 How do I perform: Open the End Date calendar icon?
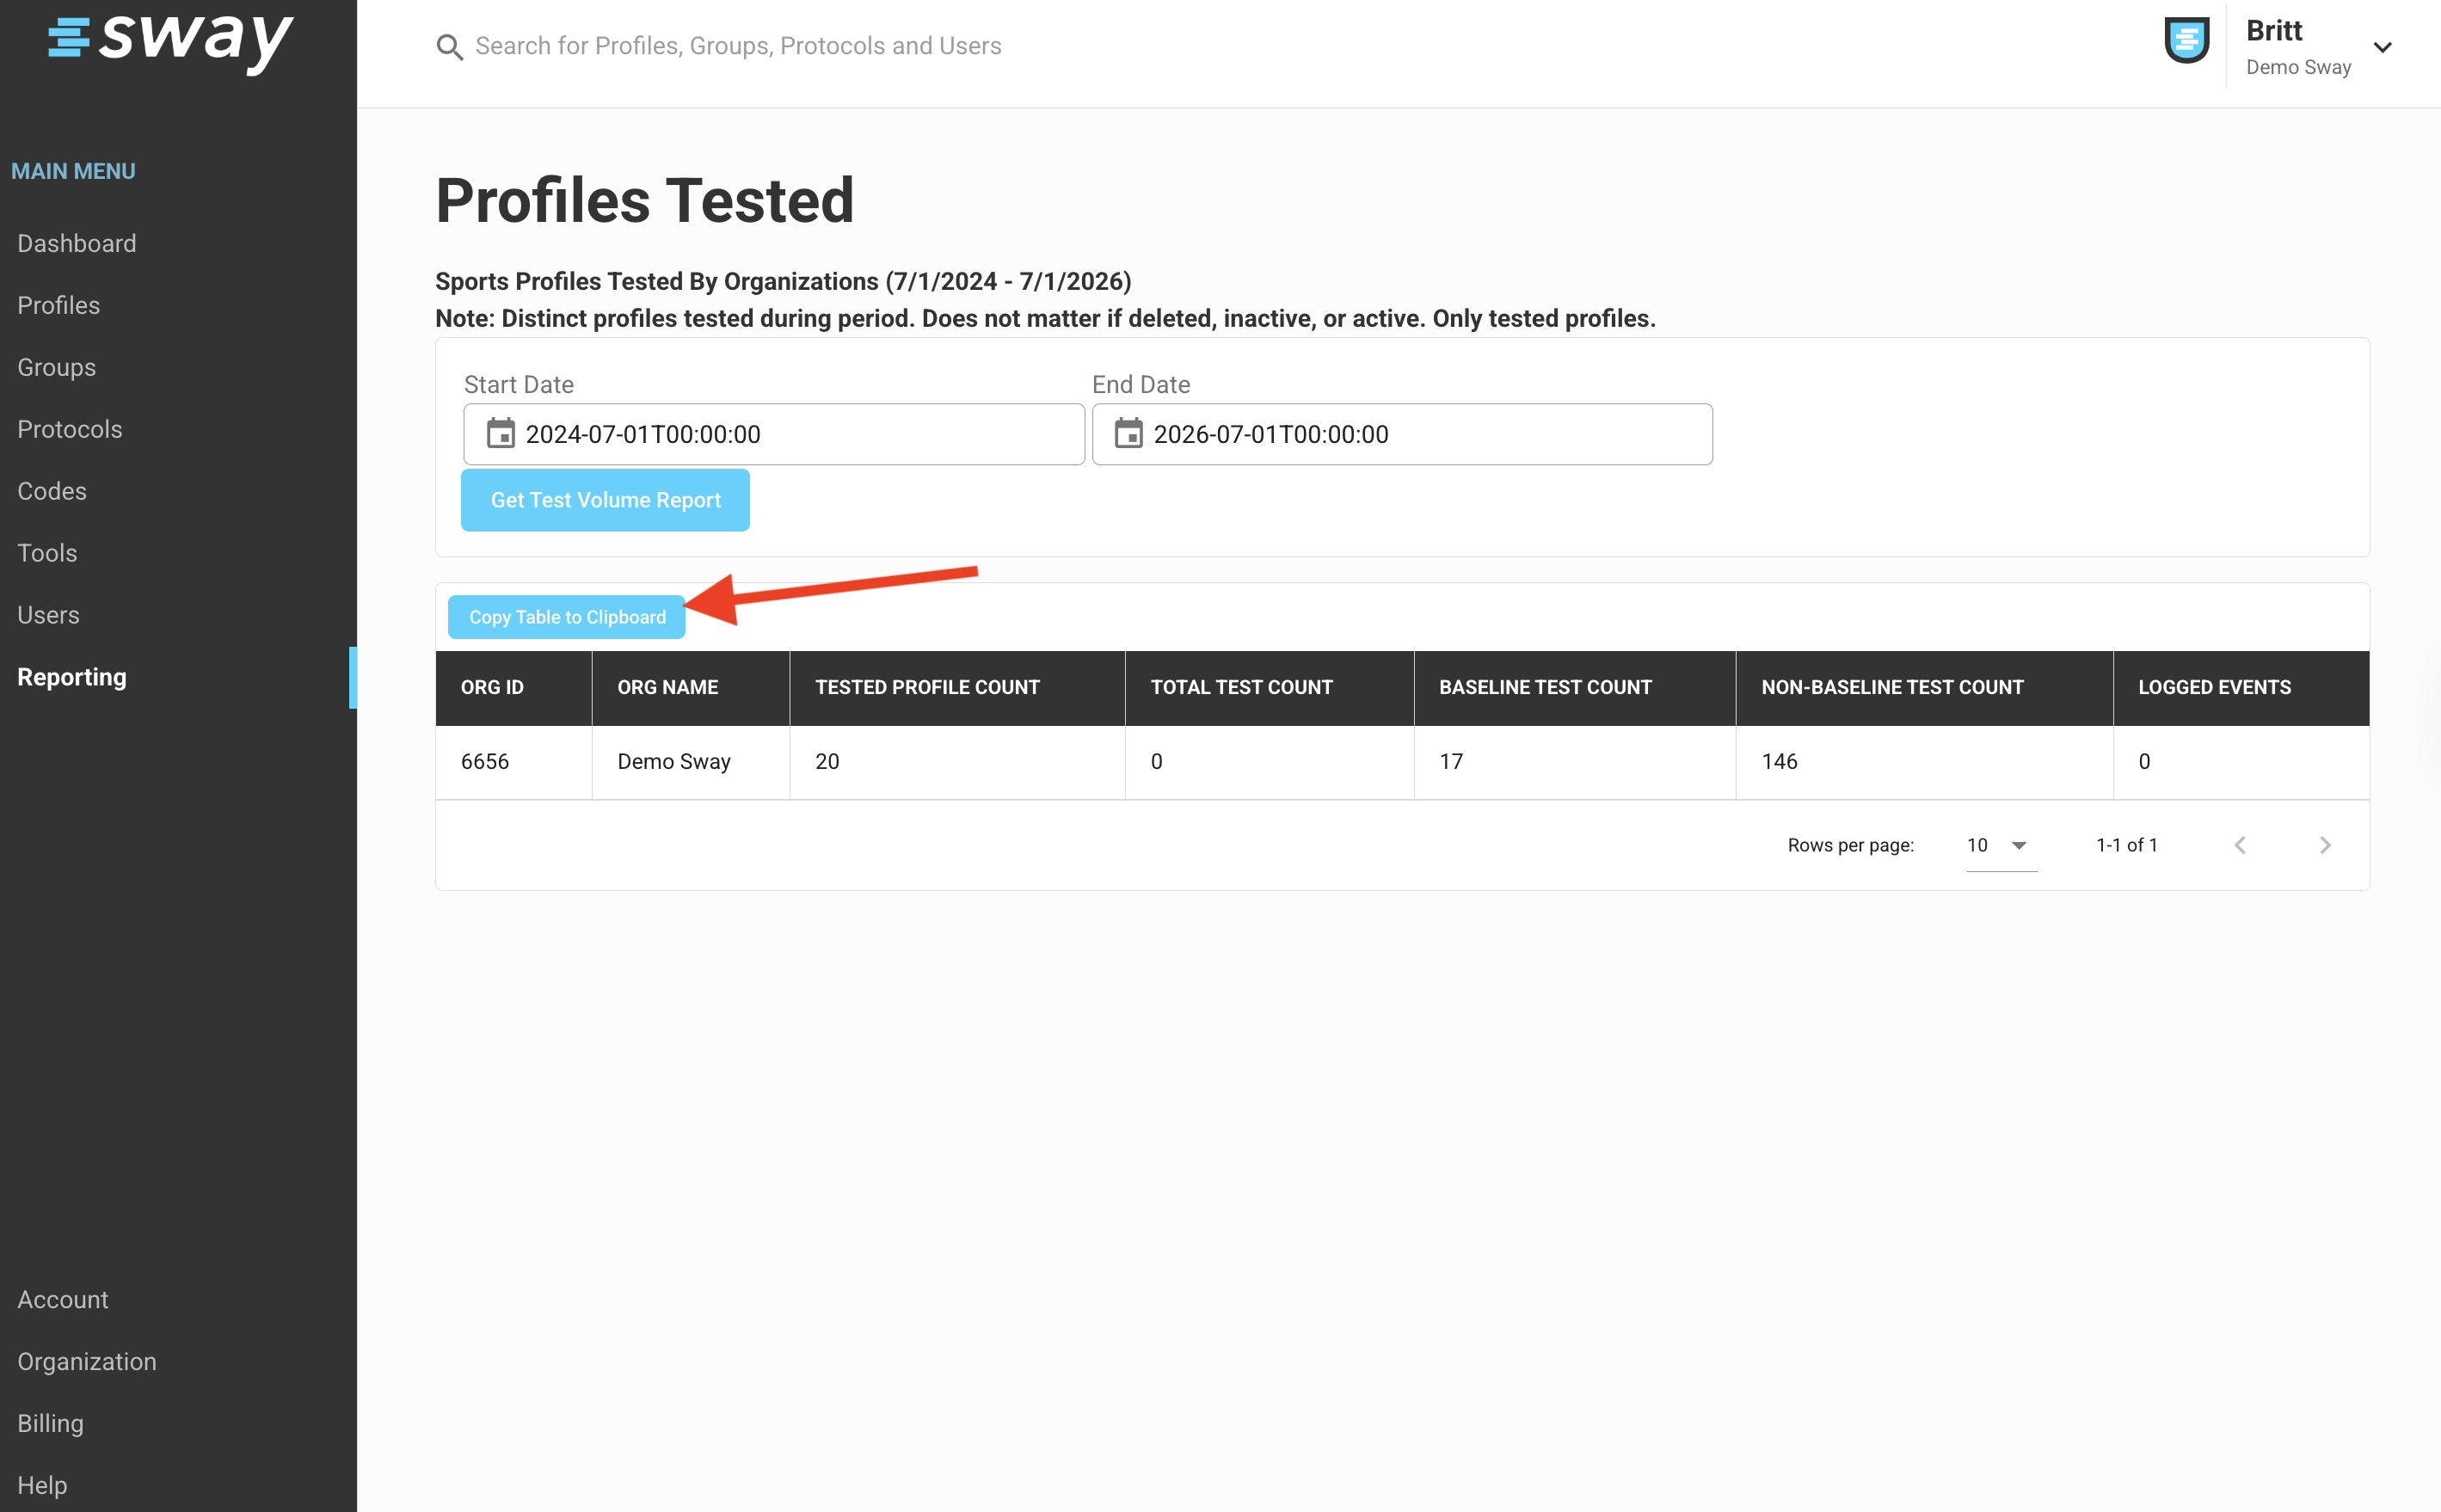[x=1128, y=434]
